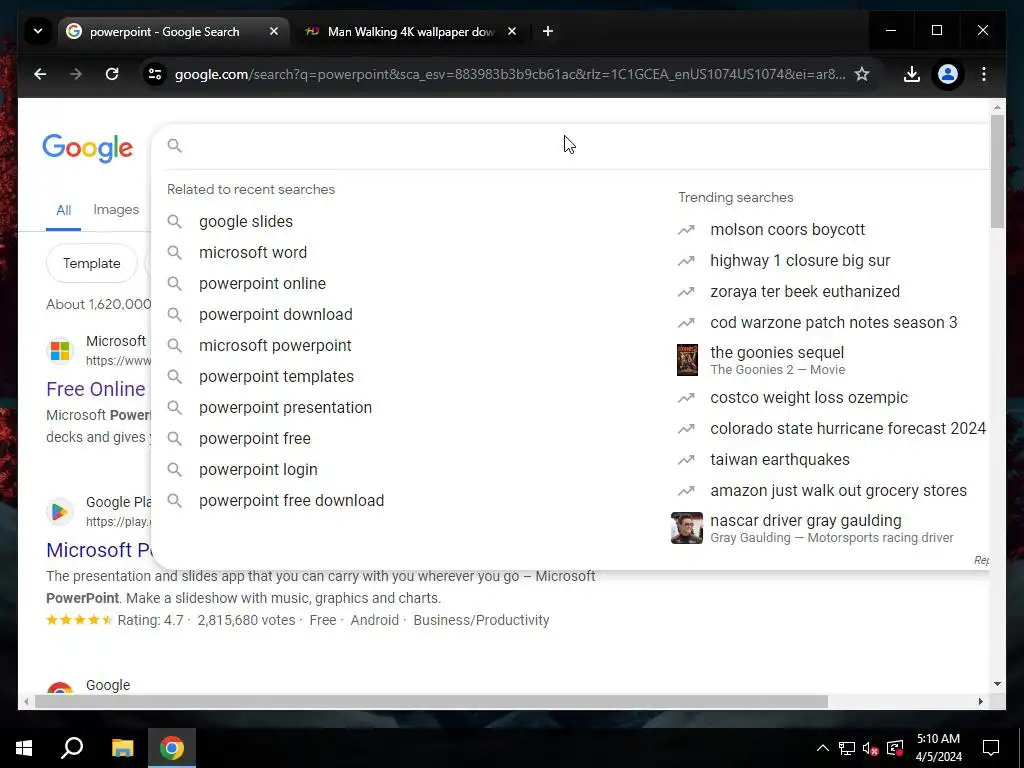Bookmark this page with the star icon
This screenshot has width=1024, height=768.
[x=862, y=74]
